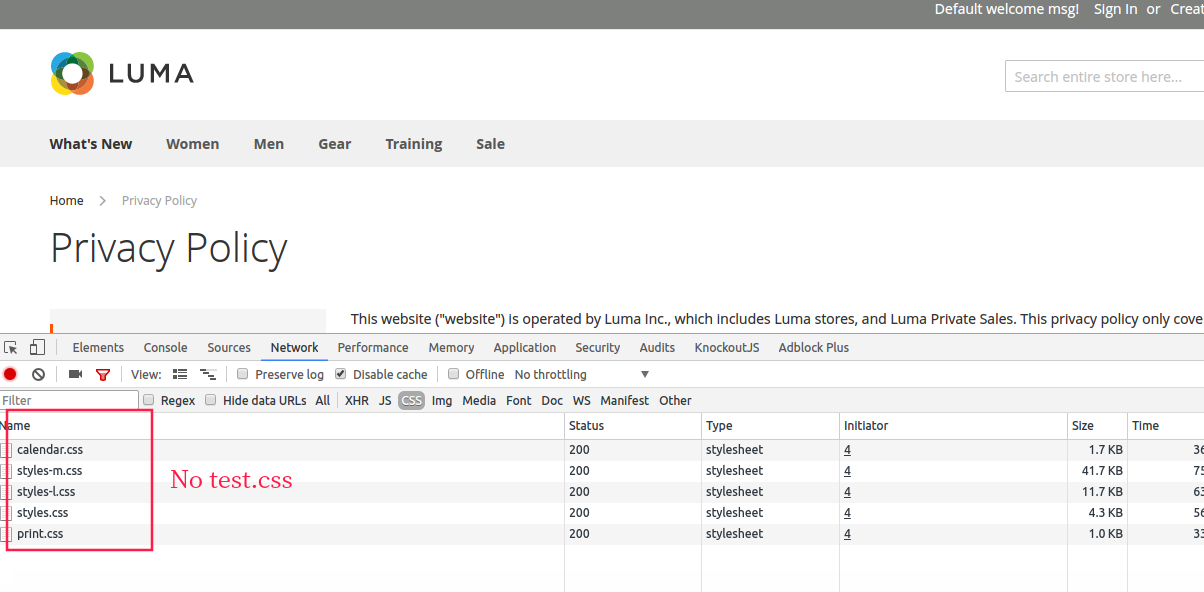1204x592 pixels.
Task: Click the Home breadcrumb link
Action: point(67,201)
